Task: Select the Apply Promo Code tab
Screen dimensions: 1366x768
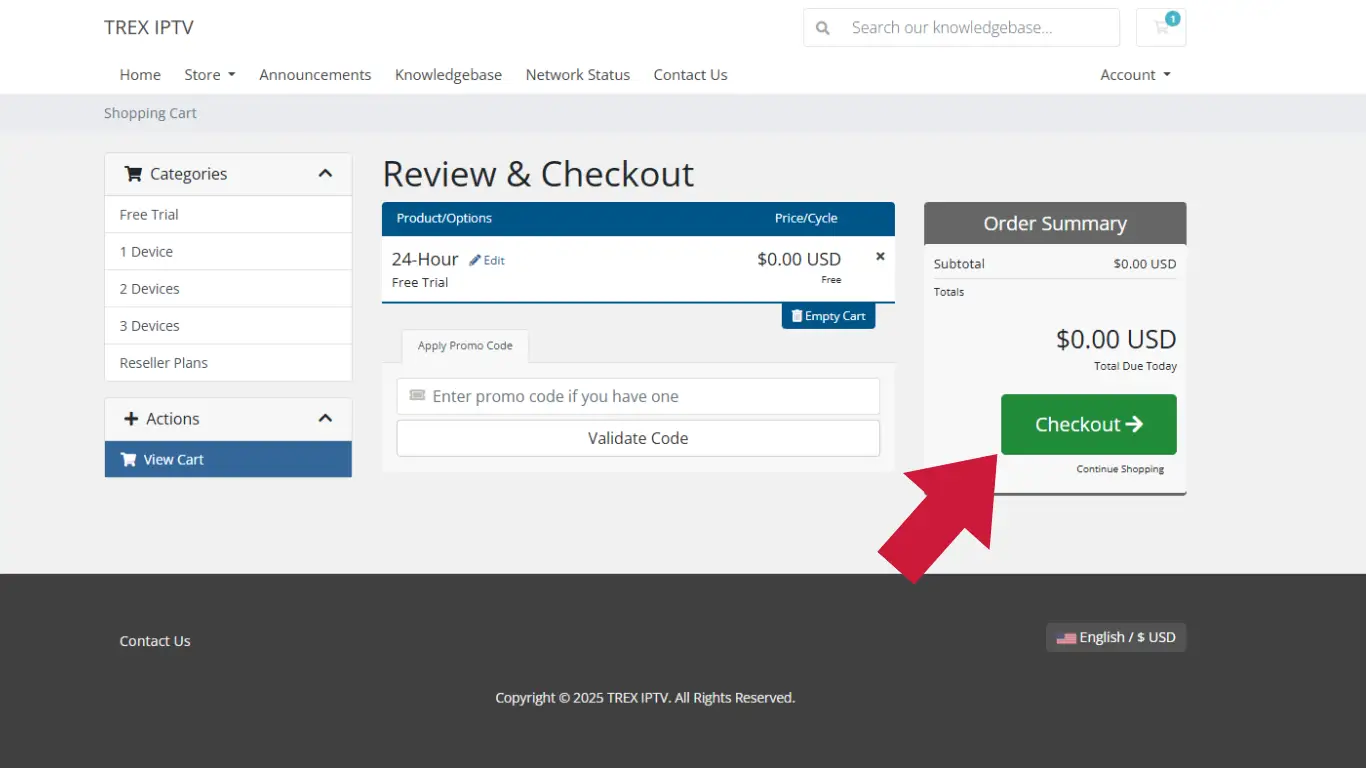Action: point(465,346)
